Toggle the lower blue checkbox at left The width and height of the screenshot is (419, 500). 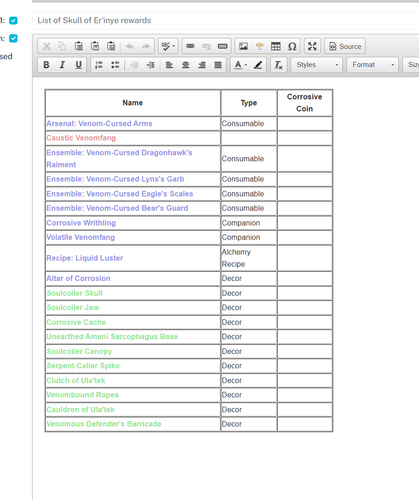(x=13, y=38)
